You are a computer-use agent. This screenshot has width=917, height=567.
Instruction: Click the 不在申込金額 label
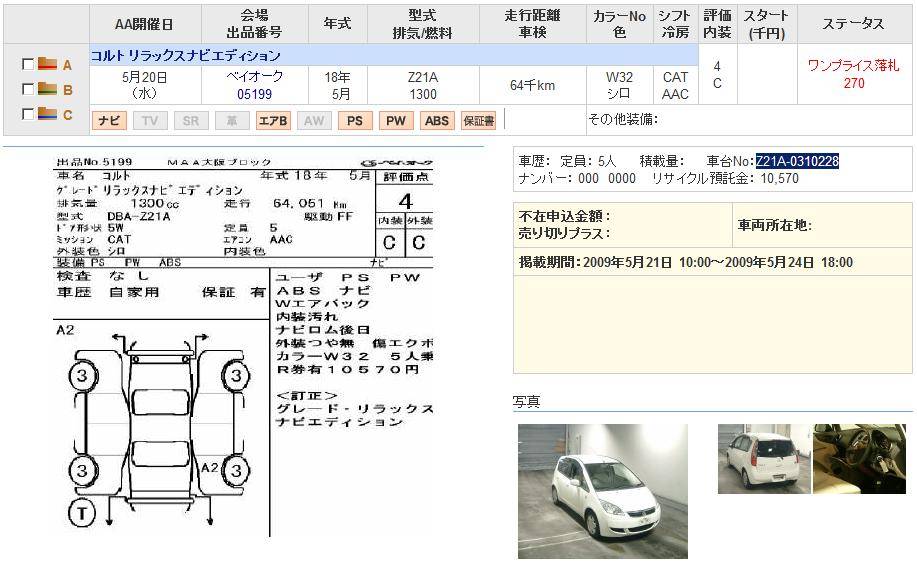(x=564, y=216)
